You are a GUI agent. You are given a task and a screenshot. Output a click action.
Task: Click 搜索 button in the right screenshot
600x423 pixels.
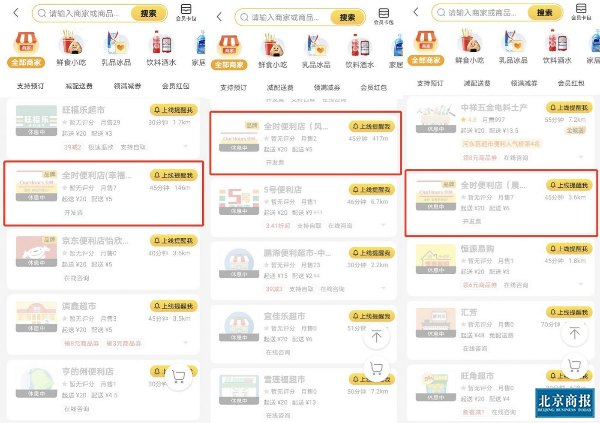[x=545, y=13]
